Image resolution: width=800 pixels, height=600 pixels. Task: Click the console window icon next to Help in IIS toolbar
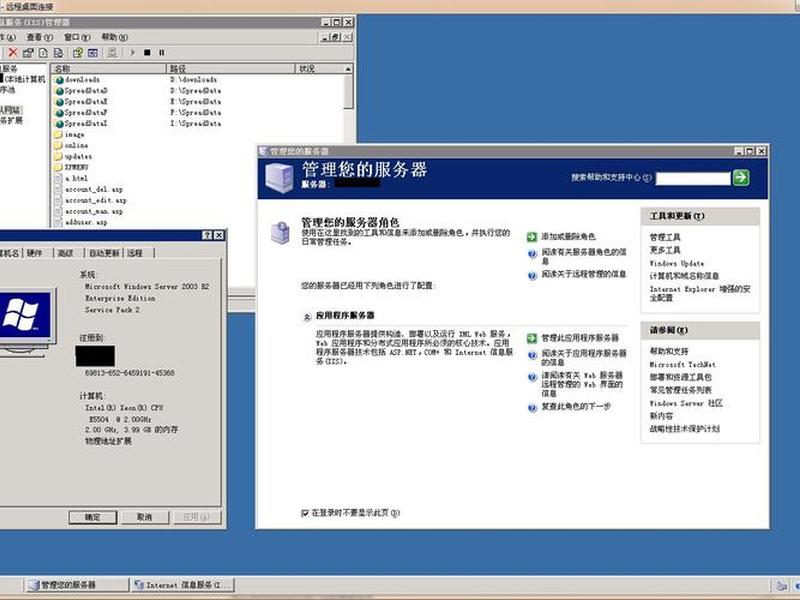[93, 53]
